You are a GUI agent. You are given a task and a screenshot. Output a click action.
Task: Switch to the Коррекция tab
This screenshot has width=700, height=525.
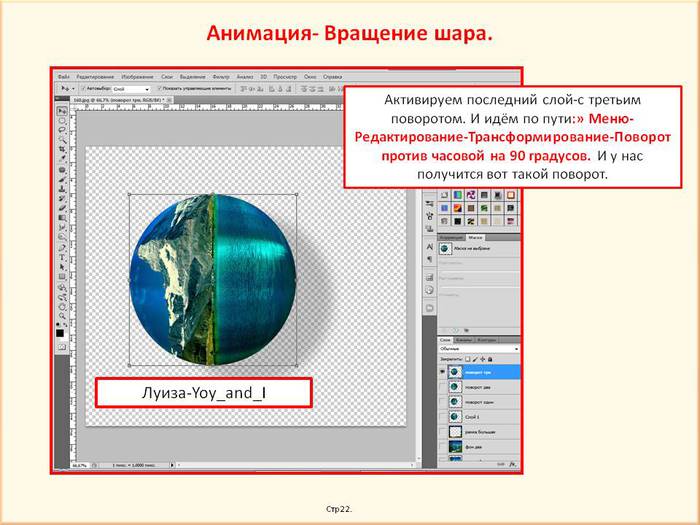451,238
